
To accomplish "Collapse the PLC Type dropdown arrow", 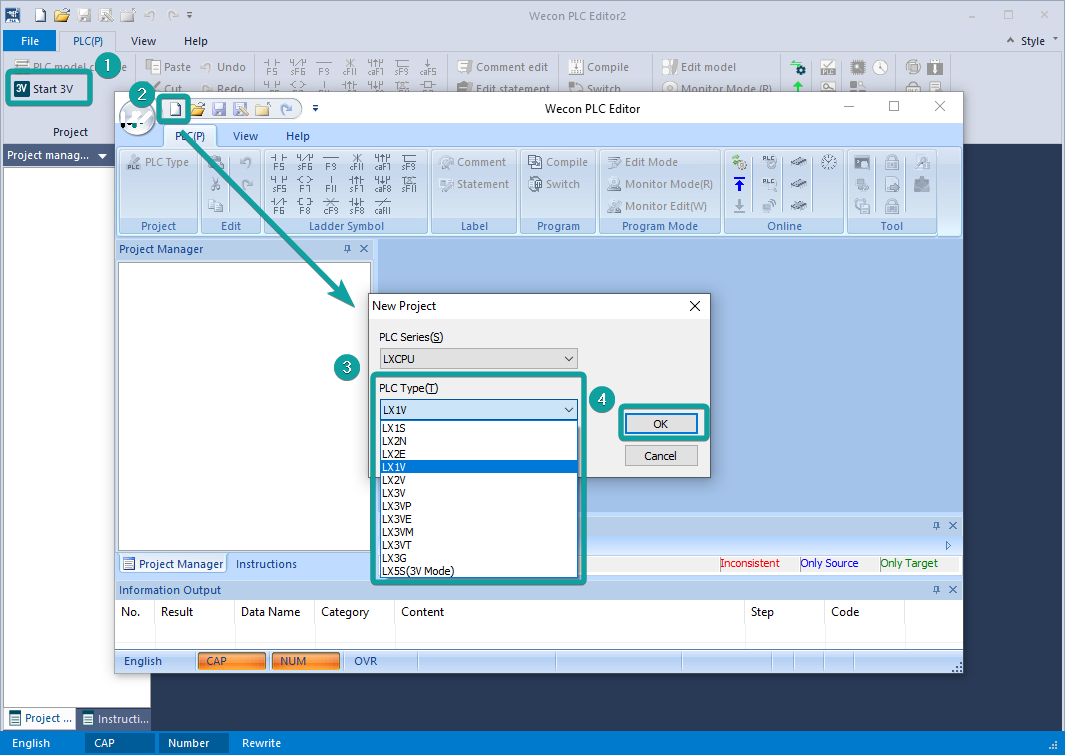I will 568,409.
